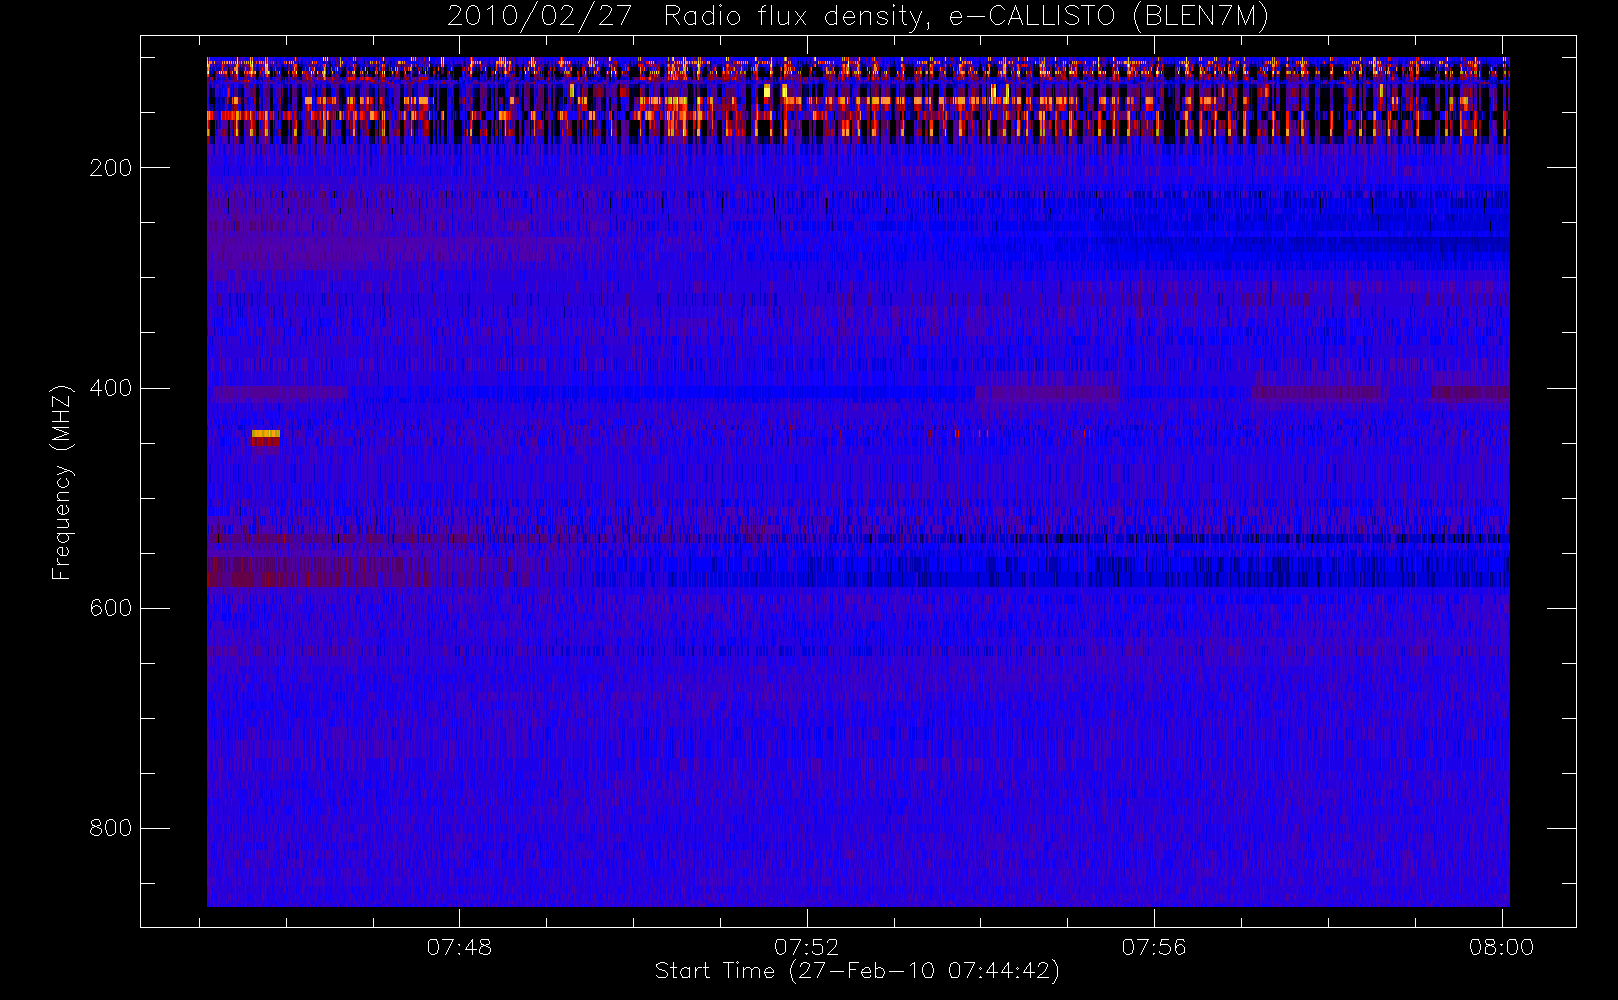The image size is (1618, 1000).
Task: Click the 07:56 time tick label
Action: [x=1154, y=947]
